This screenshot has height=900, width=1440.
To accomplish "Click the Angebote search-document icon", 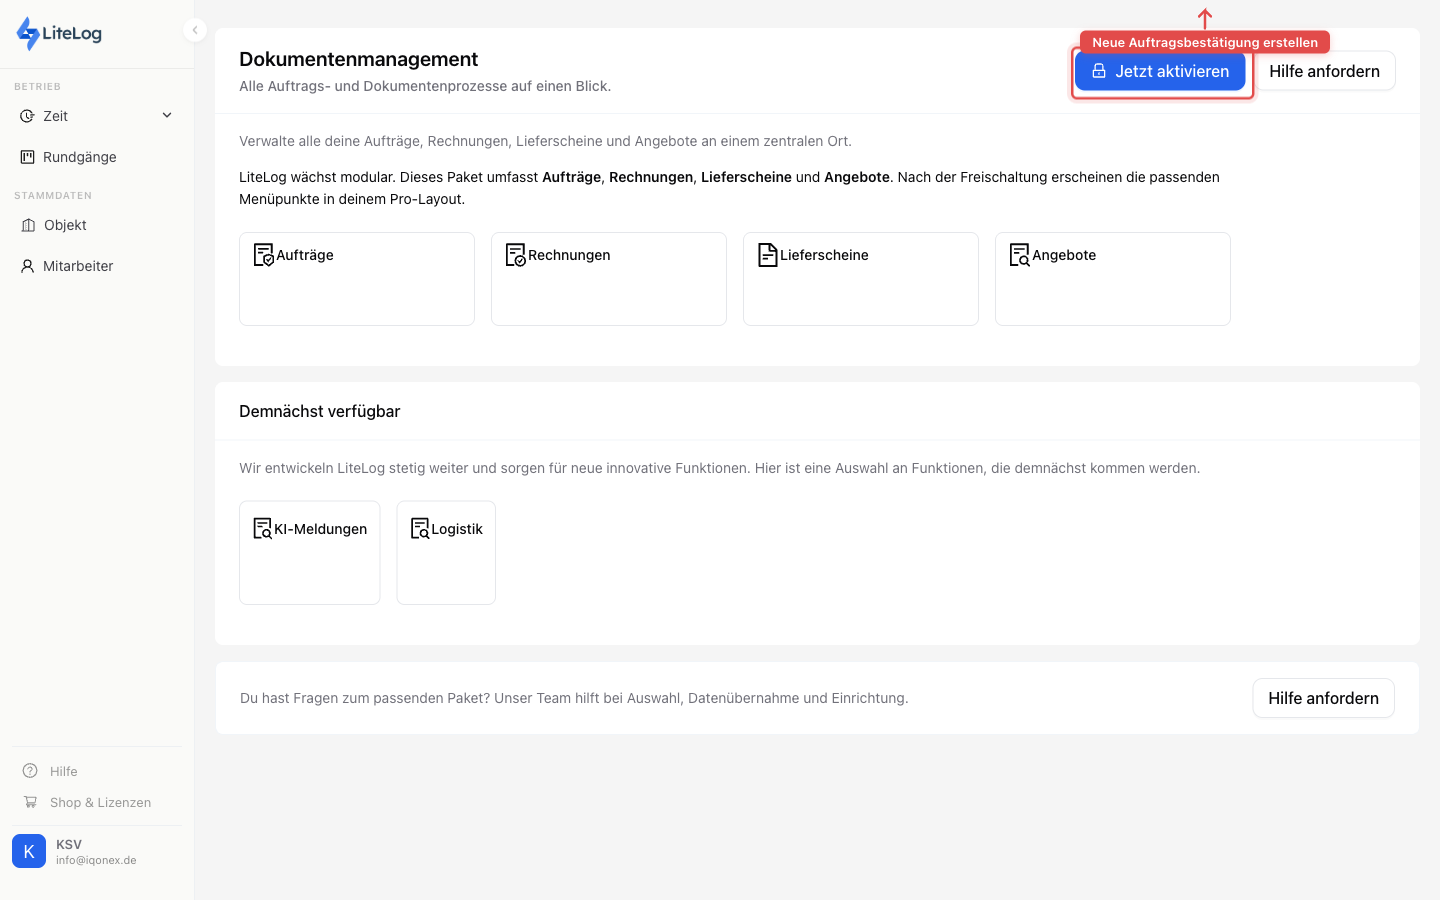I will [1019, 254].
